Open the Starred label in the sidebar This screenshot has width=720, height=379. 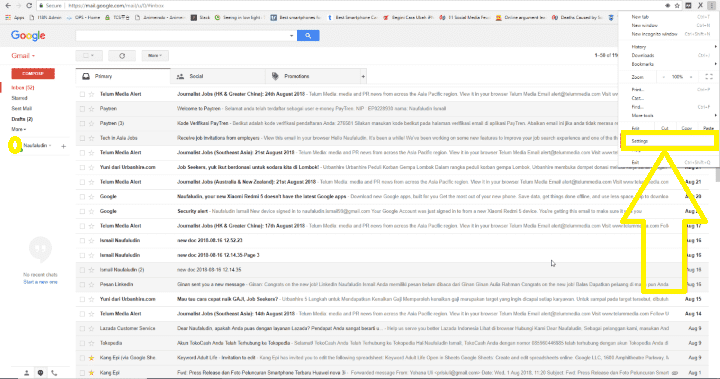click(x=19, y=98)
